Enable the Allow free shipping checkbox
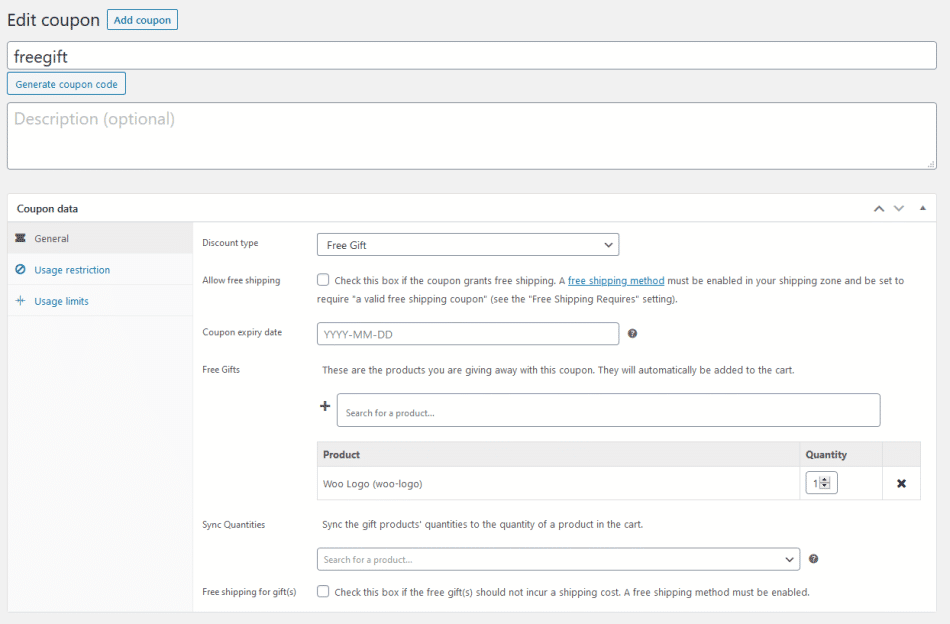The width and height of the screenshot is (950, 624). click(x=323, y=281)
